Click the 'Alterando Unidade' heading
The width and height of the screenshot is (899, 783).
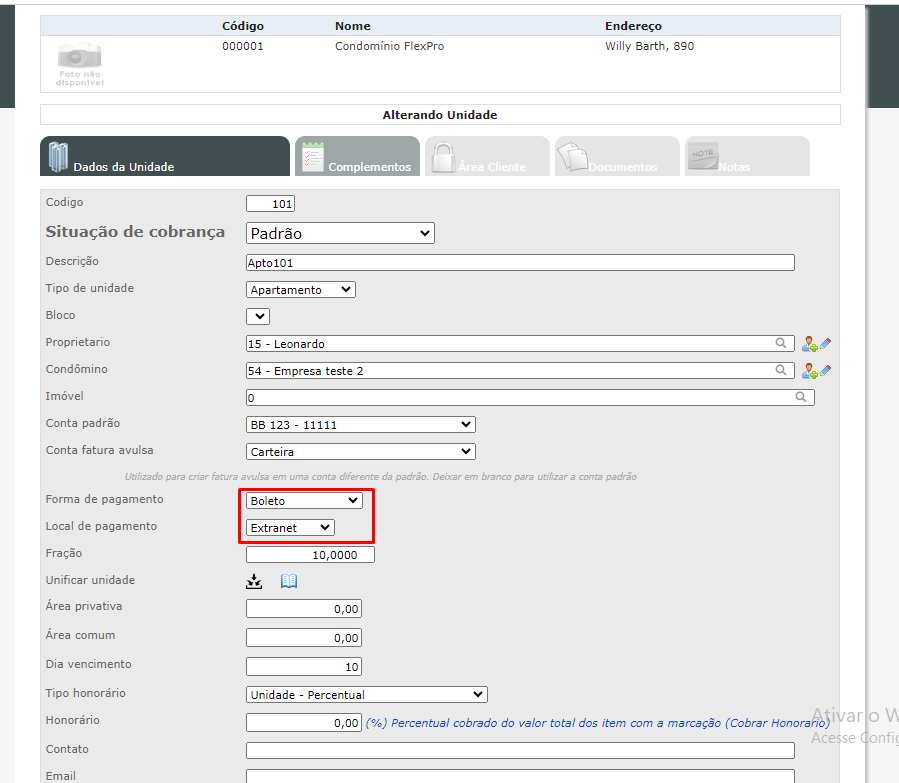440,115
